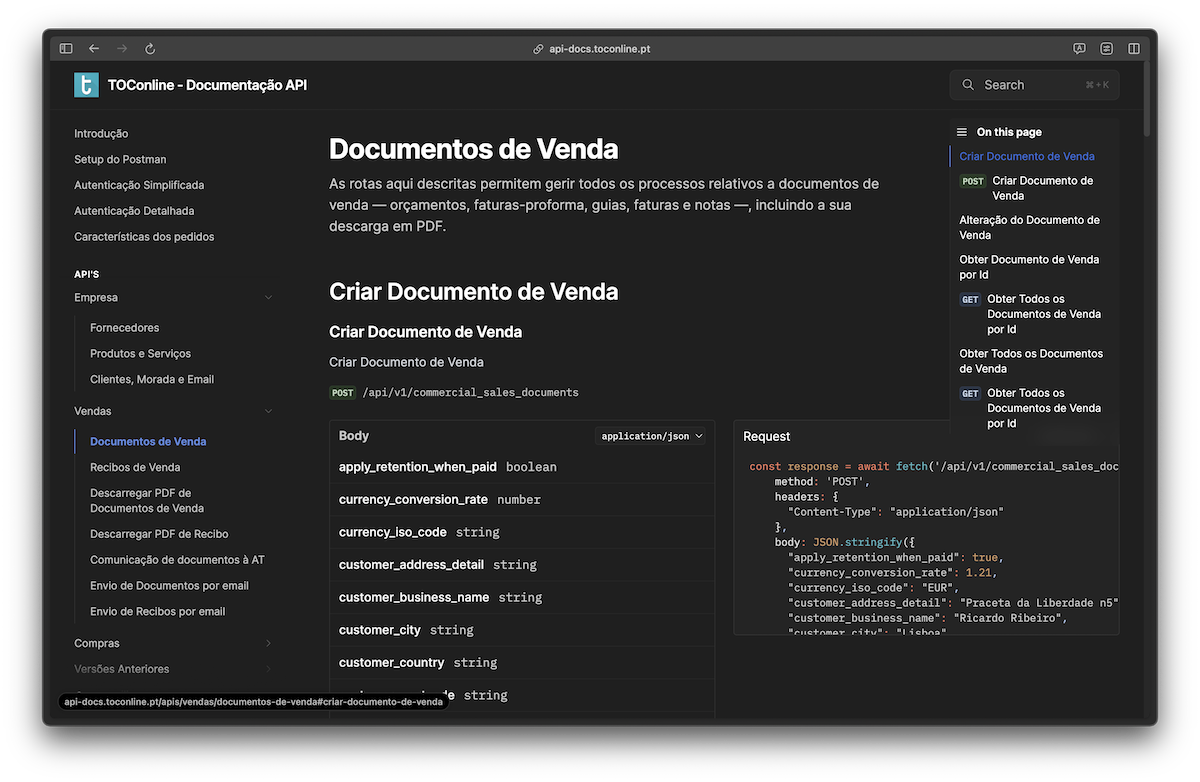Expand the Compras section
Viewport: 1200px width, 782px height.
pos(268,642)
